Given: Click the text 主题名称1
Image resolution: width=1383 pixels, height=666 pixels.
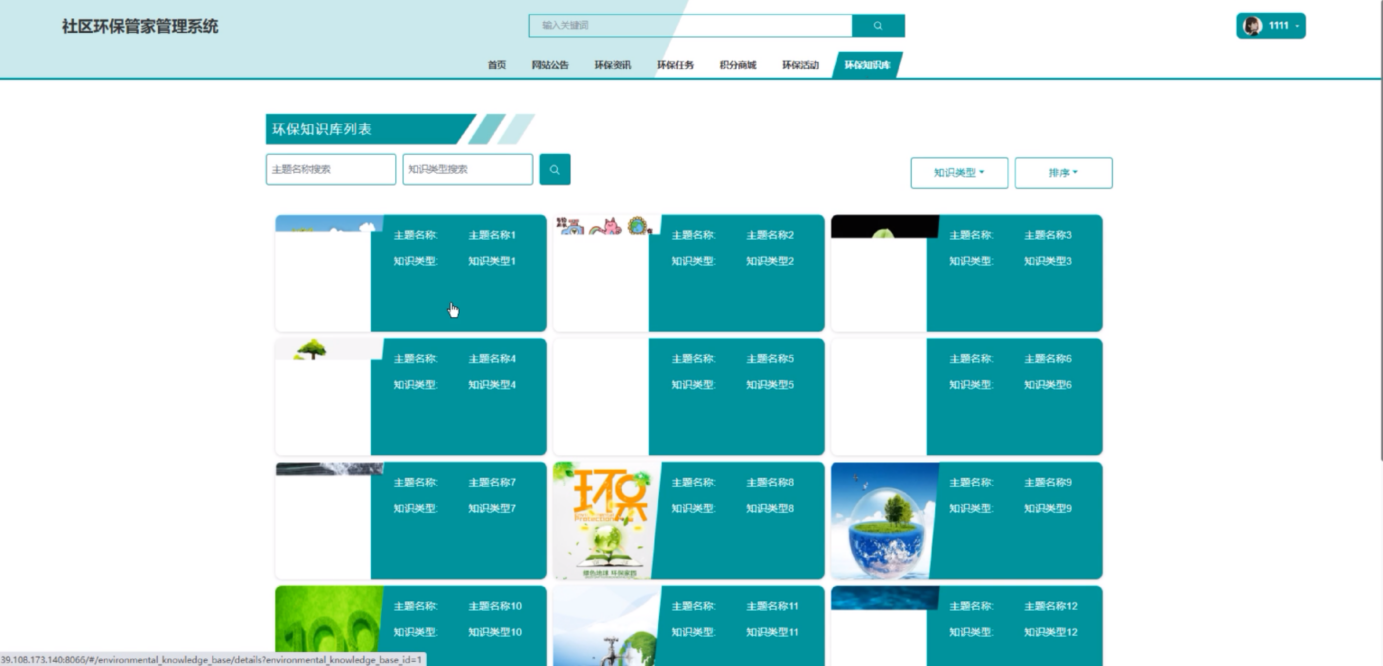Looking at the screenshot, I should coord(492,236).
